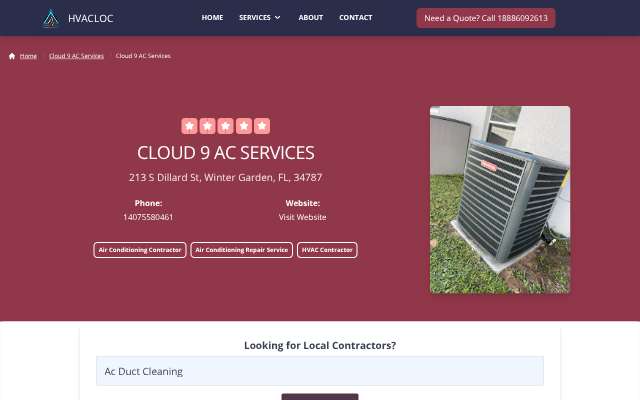This screenshot has height=400, width=640.
Task: Click the Phone: label
Action: pos(149,203)
